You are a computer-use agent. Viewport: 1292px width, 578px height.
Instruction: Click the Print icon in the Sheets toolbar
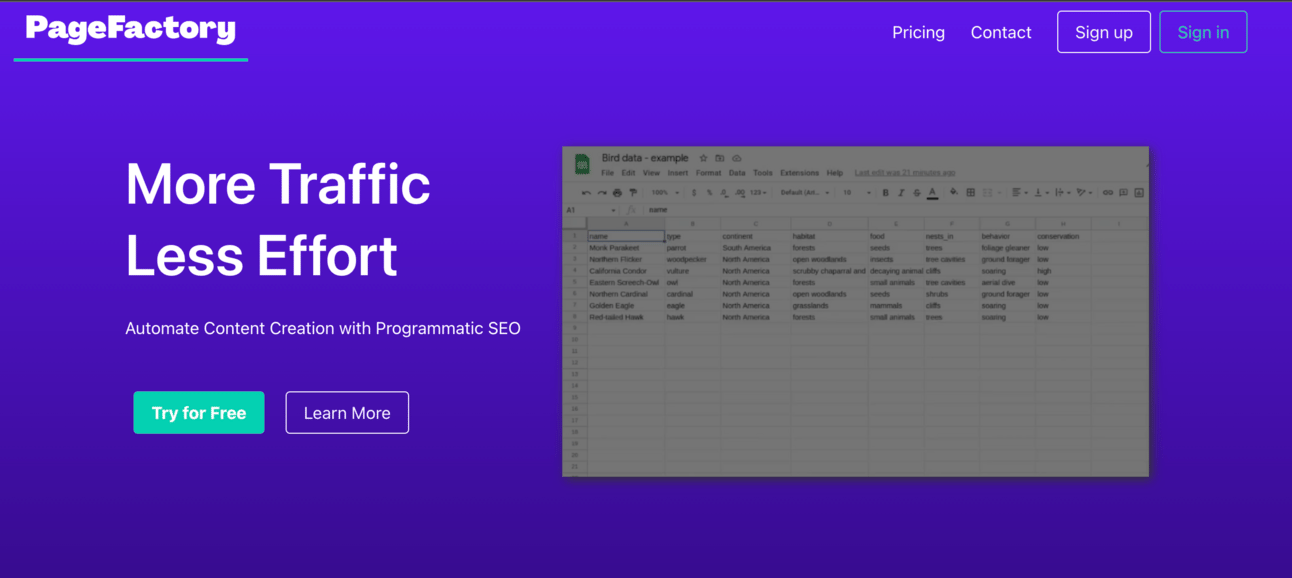click(617, 193)
